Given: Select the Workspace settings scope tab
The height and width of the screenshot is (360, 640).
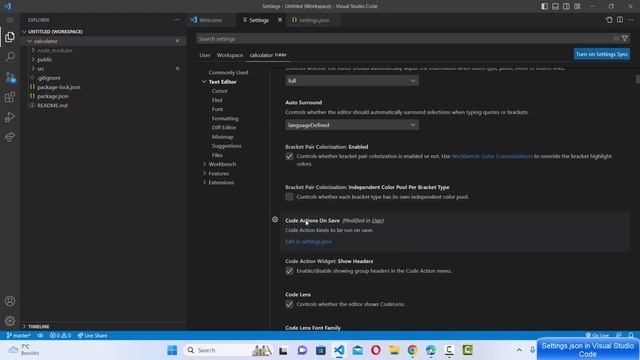Looking at the screenshot, I should click(x=230, y=55).
